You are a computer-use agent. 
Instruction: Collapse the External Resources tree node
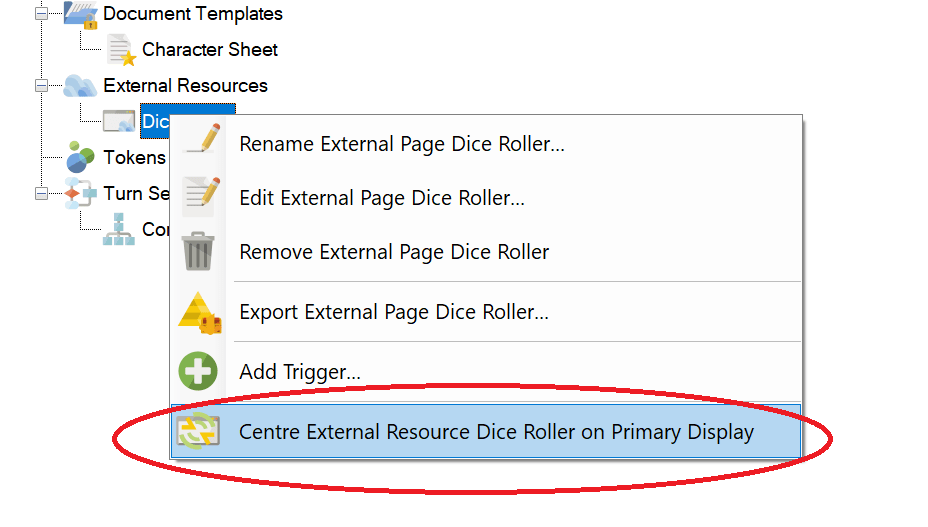pos(42,86)
